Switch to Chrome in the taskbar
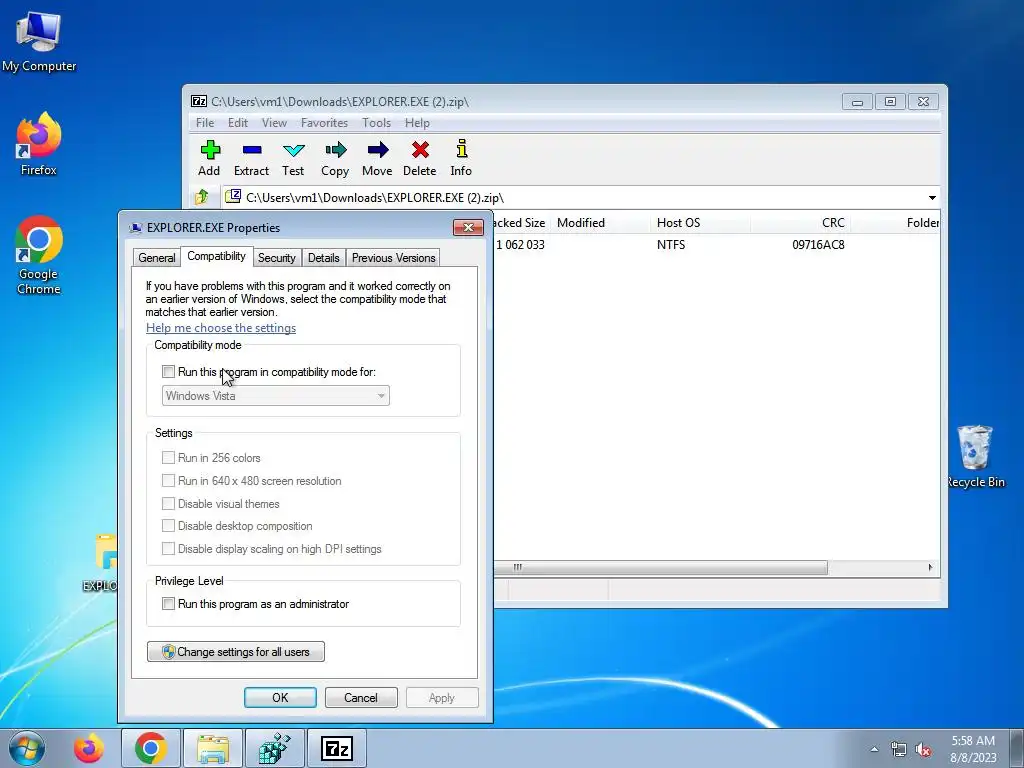 [151, 748]
